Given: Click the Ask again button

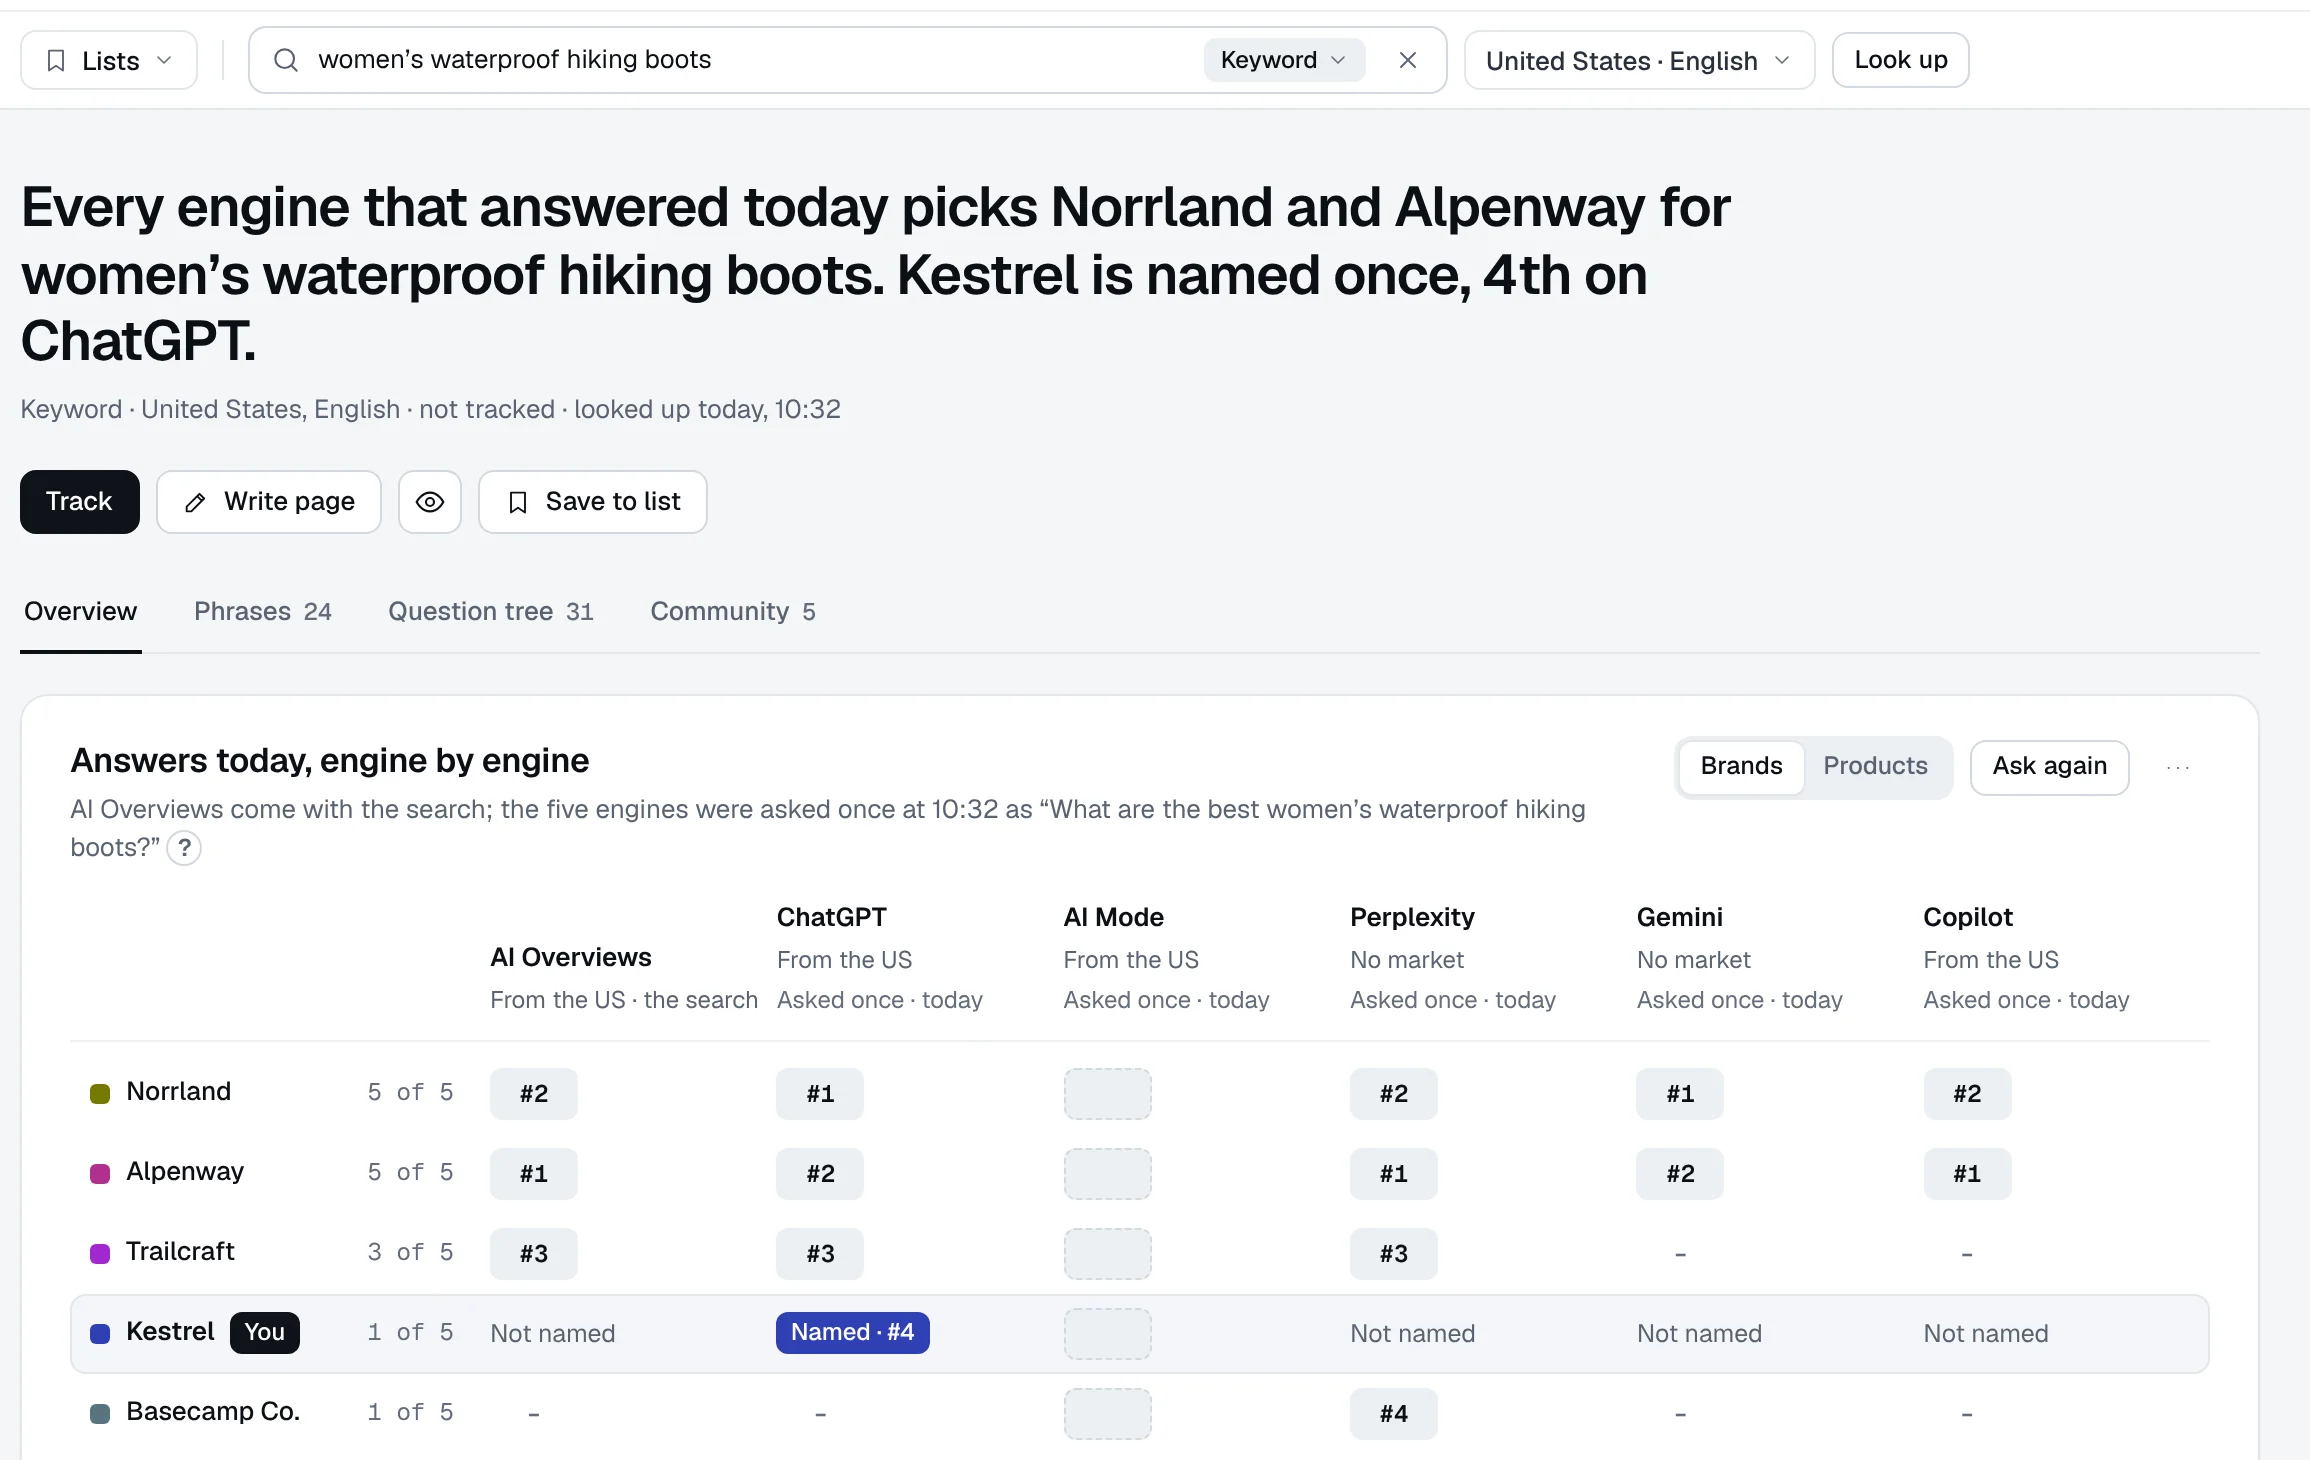Looking at the screenshot, I should pyautogui.click(x=2049, y=767).
